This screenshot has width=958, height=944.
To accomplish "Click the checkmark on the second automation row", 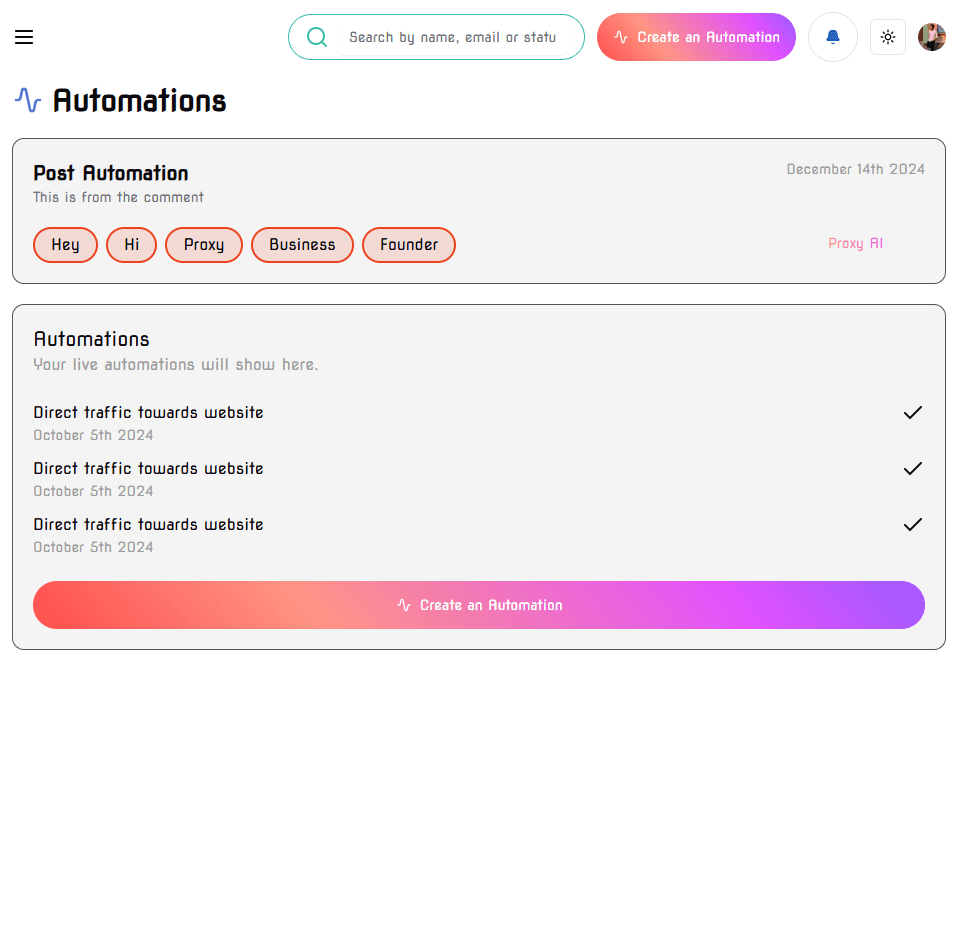I will click(x=912, y=468).
